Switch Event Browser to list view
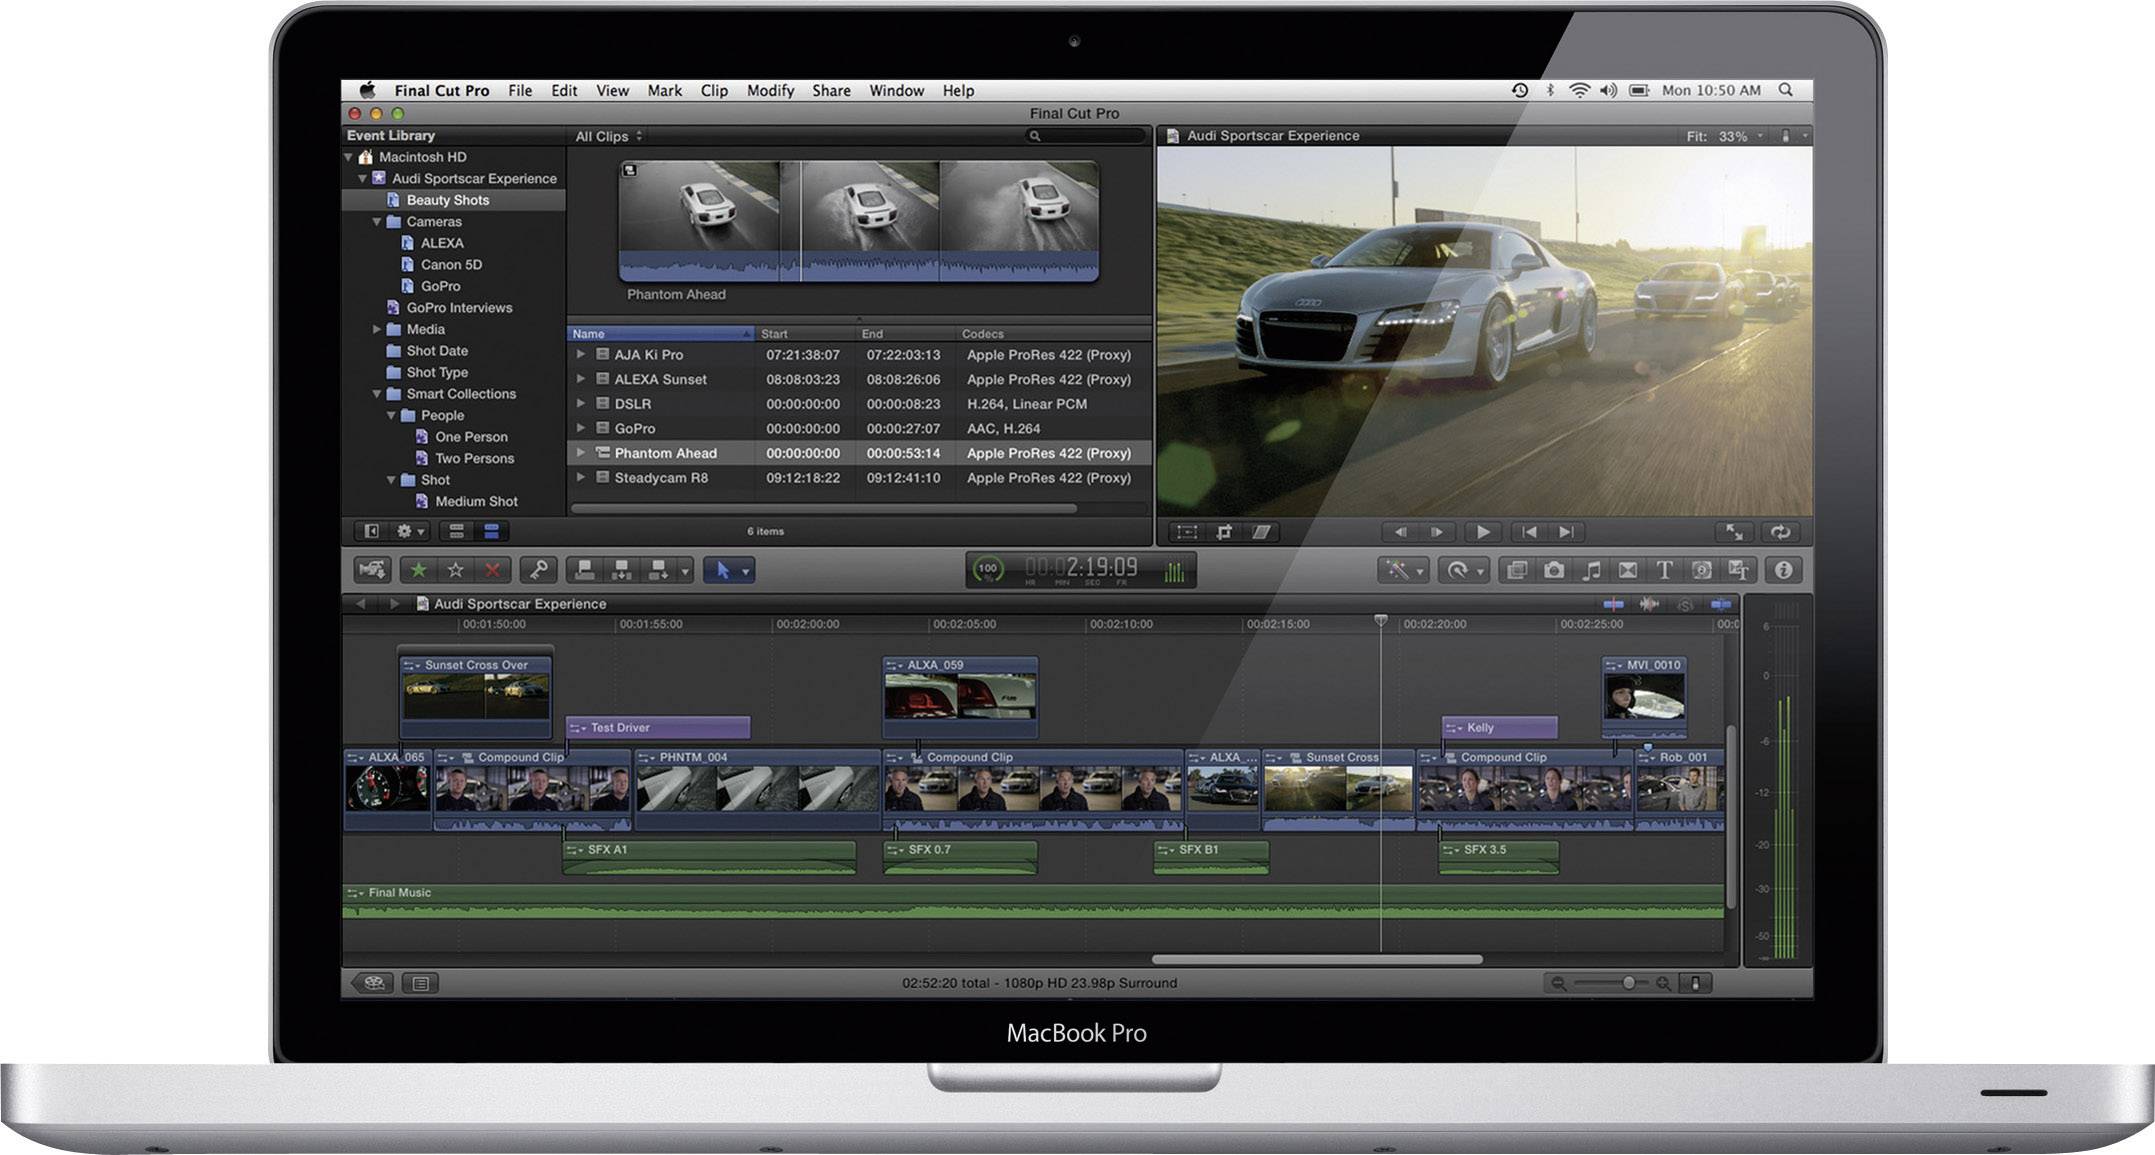This screenshot has width=2155, height=1155. click(491, 531)
